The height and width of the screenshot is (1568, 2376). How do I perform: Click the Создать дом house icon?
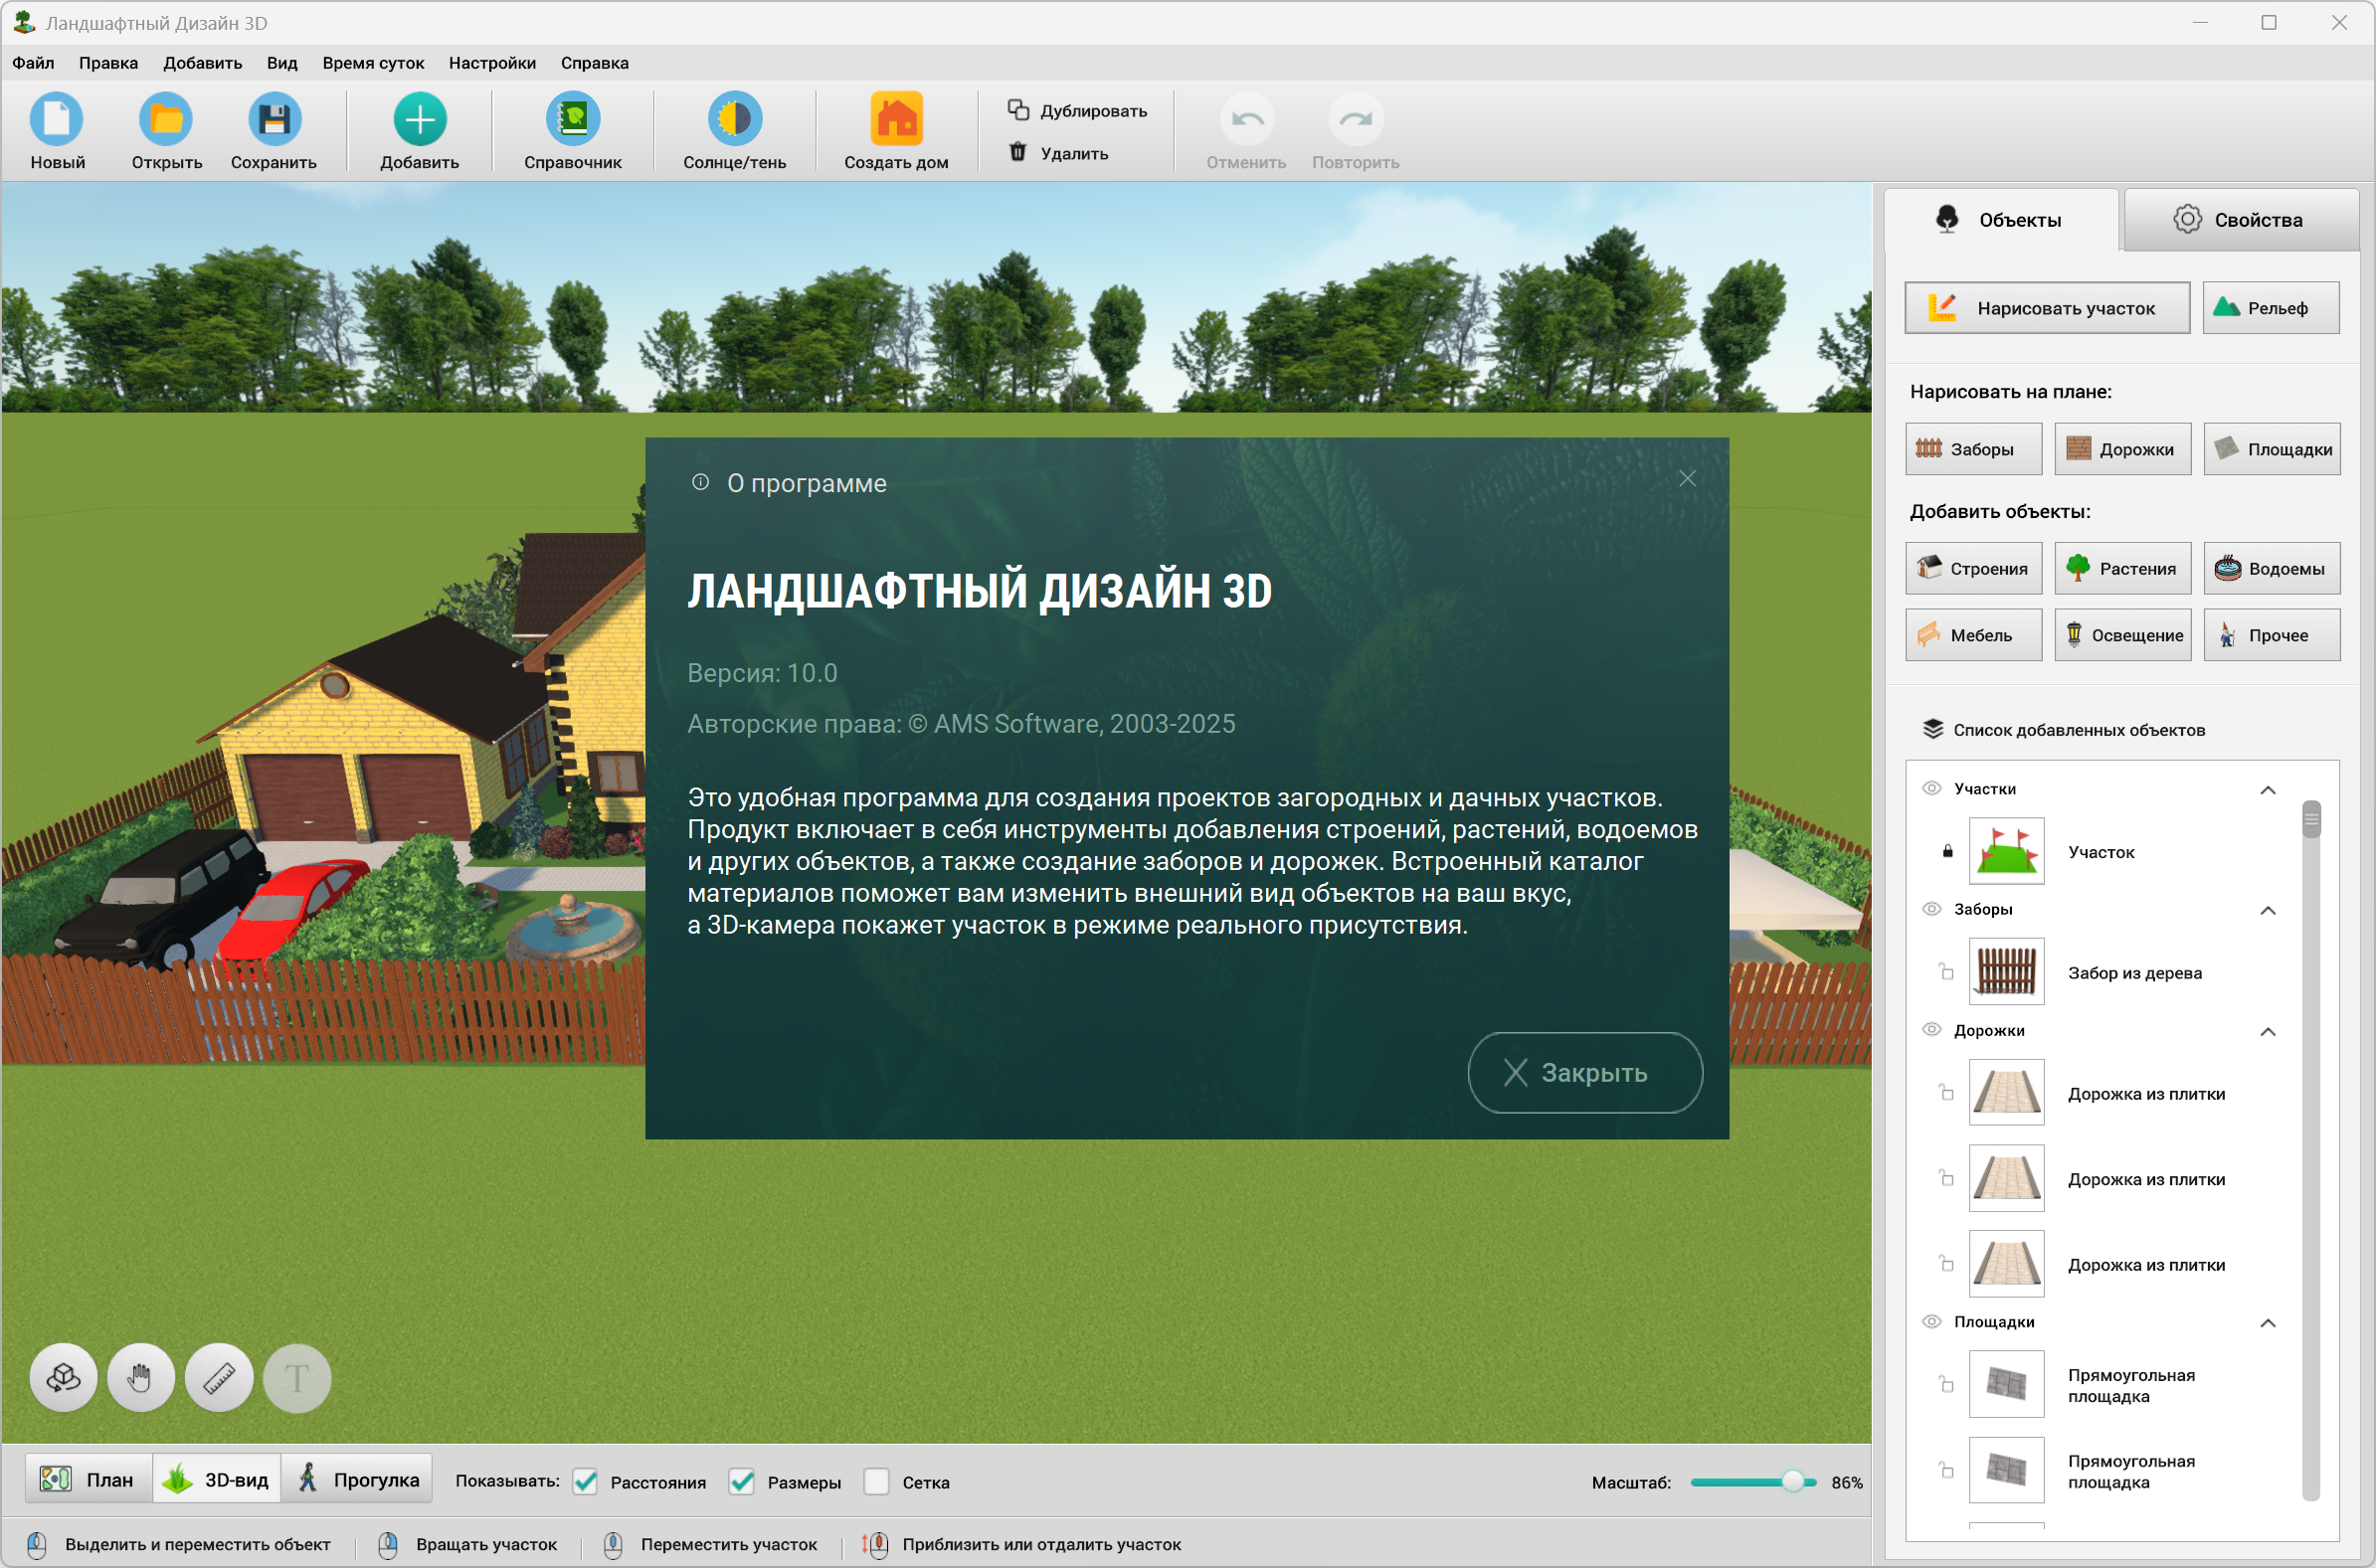click(895, 119)
